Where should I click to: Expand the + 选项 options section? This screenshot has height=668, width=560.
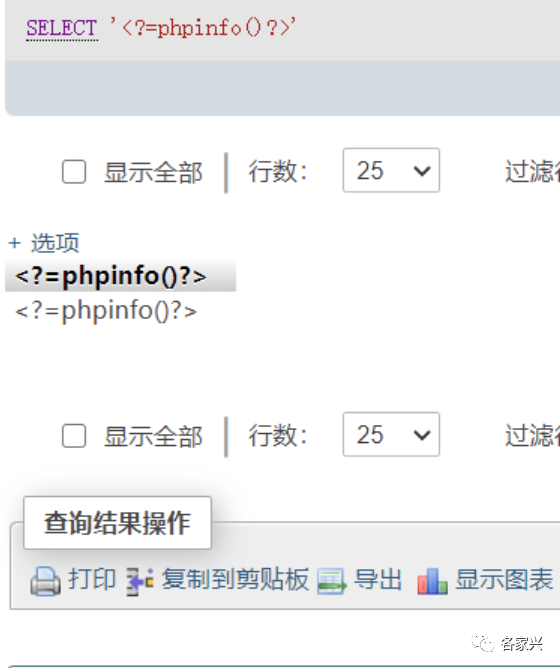(44, 243)
